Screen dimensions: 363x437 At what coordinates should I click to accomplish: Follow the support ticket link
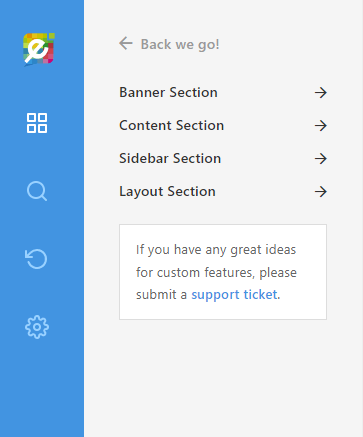point(234,295)
